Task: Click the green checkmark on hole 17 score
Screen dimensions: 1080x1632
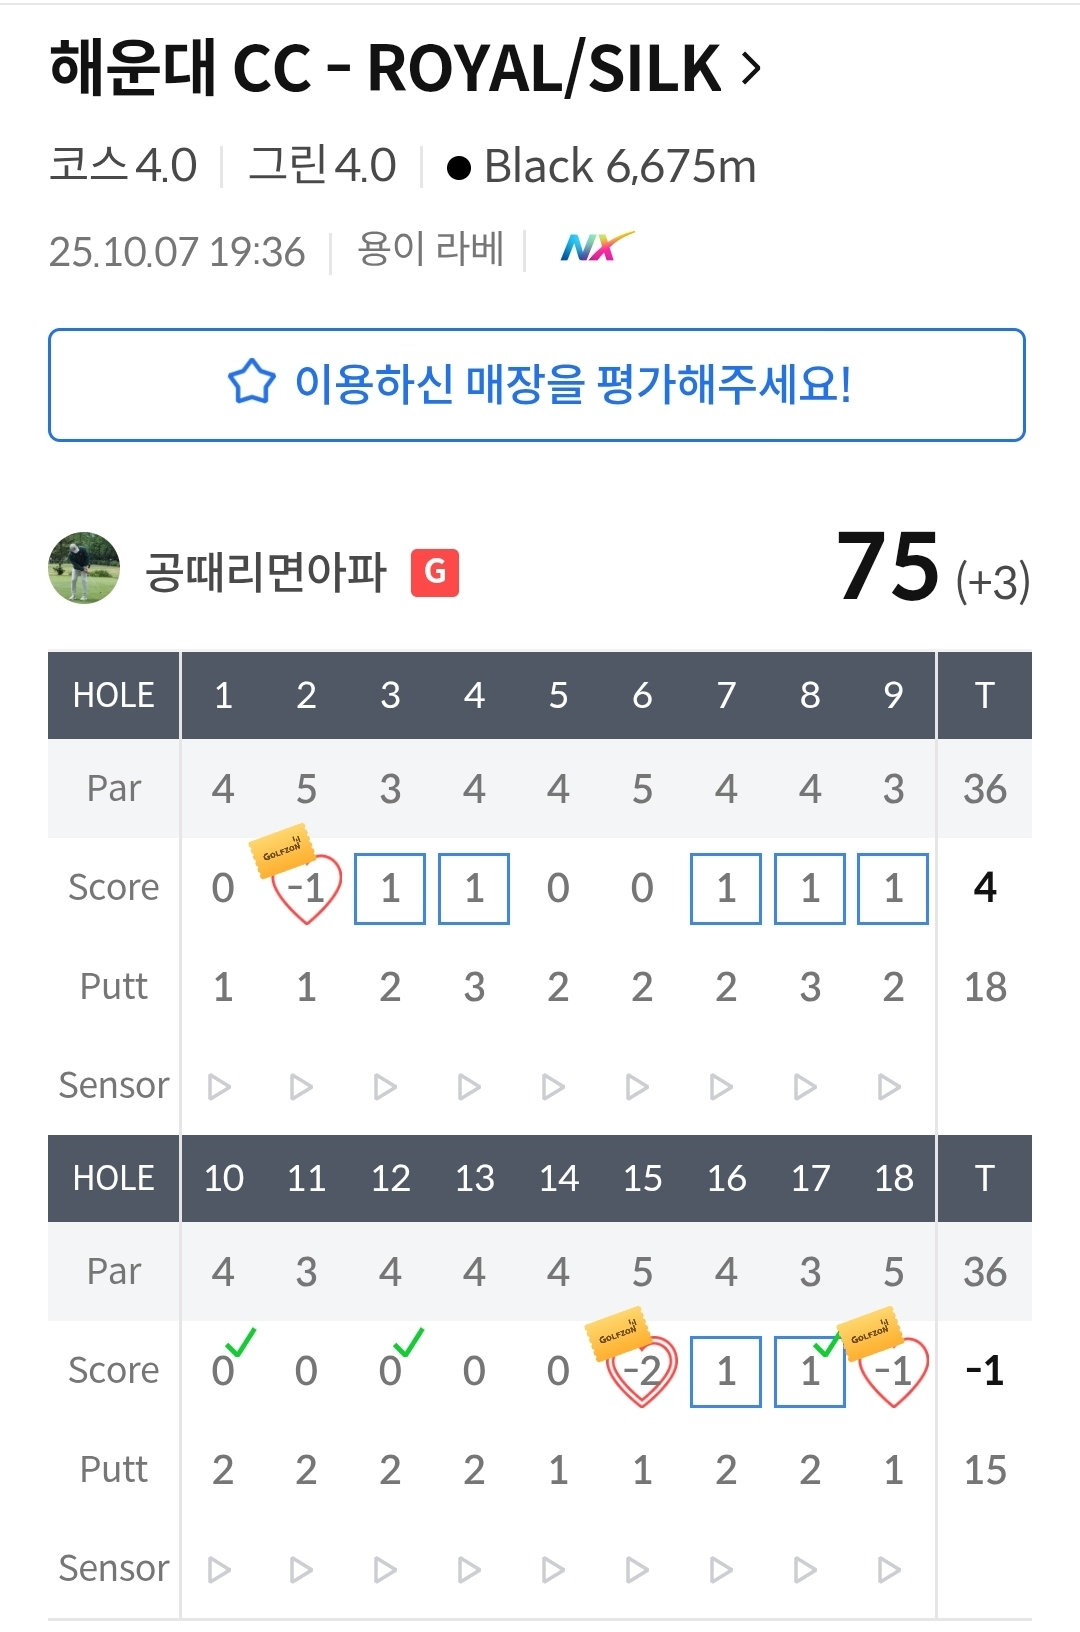Action: pos(826,1345)
